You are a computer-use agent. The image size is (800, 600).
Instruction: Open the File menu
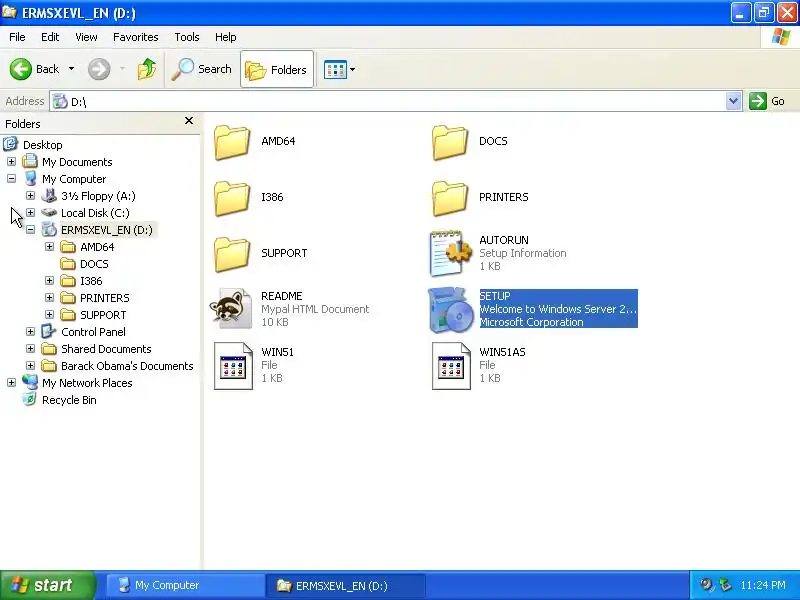pyautogui.click(x=17, y=37)
